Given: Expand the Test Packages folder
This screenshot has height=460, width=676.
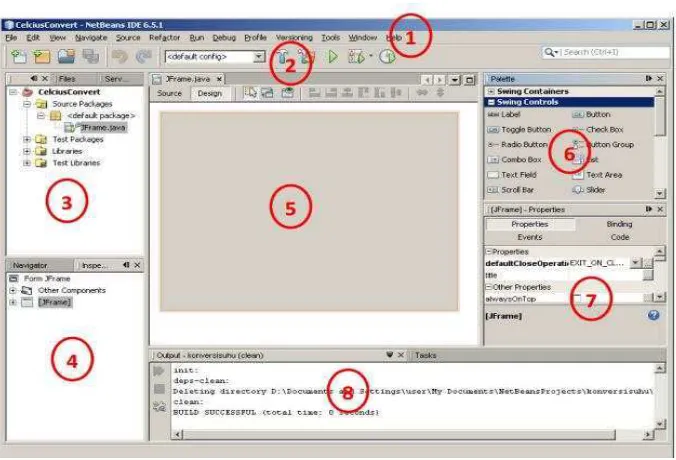Looking at the screenshot, I should (x=27, y=139).
